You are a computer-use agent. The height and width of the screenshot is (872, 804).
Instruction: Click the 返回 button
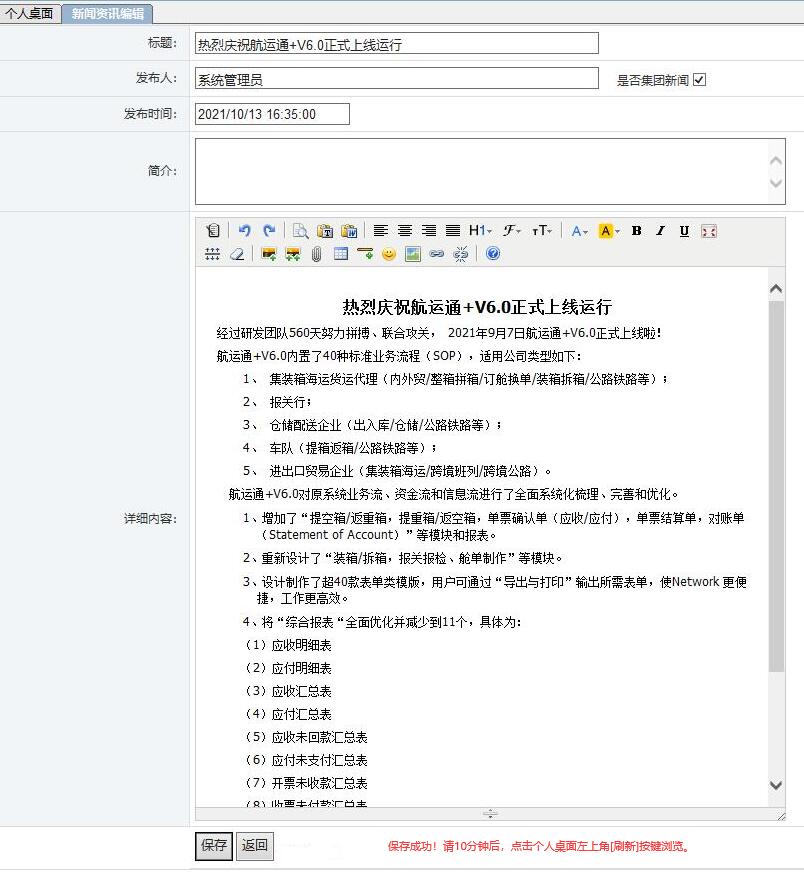tap(254, 845)
